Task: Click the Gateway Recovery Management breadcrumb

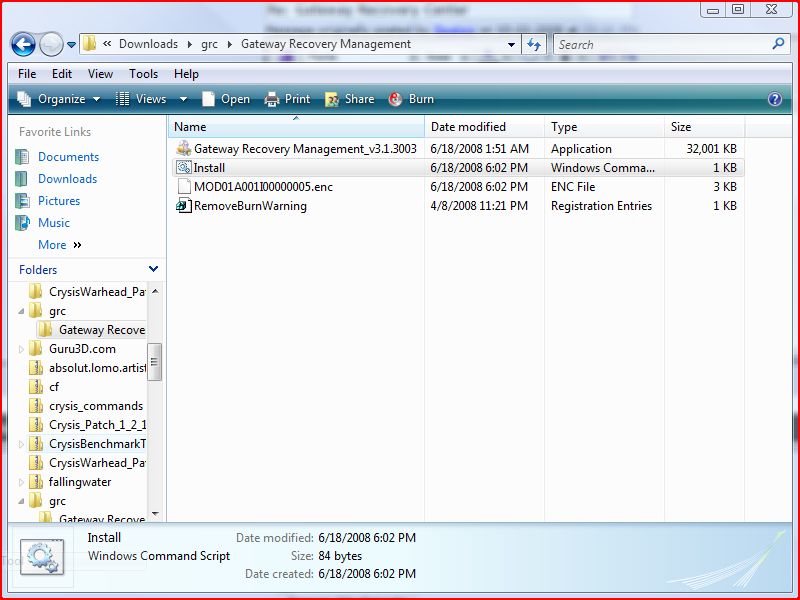Action: point(326,44)
